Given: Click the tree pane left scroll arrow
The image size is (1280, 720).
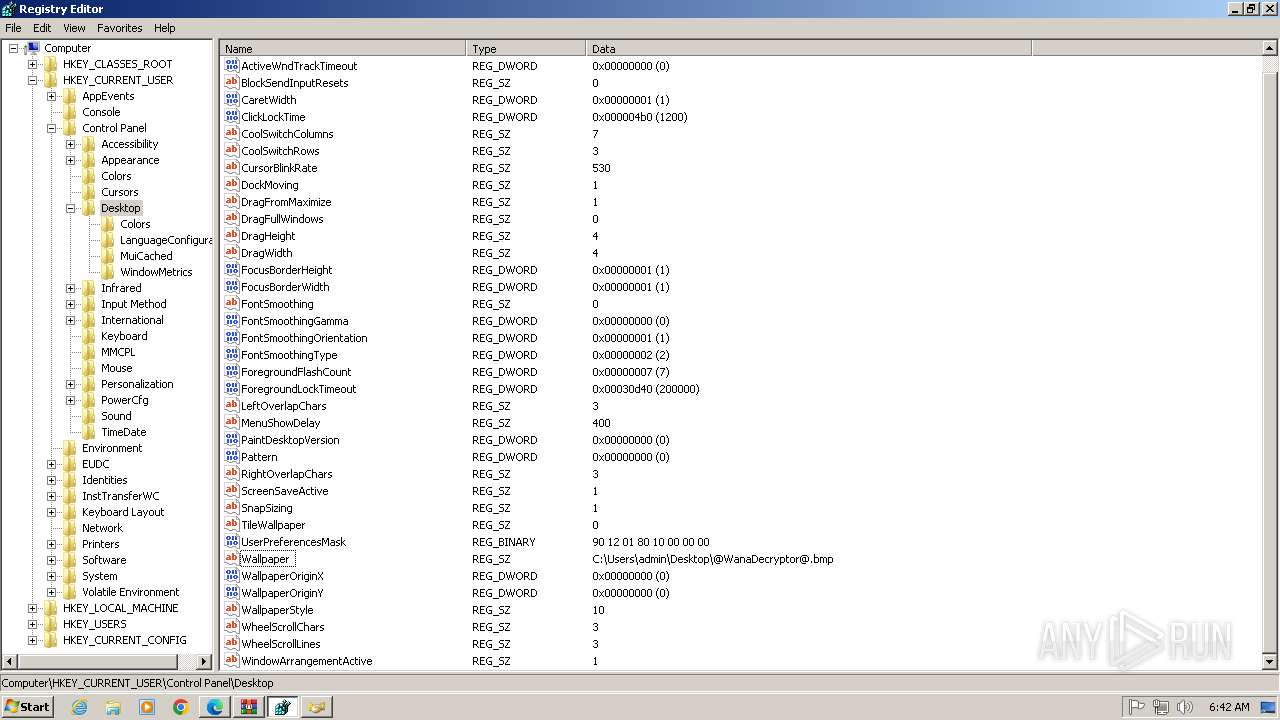Looking at the screenshot, I should 9,661.
